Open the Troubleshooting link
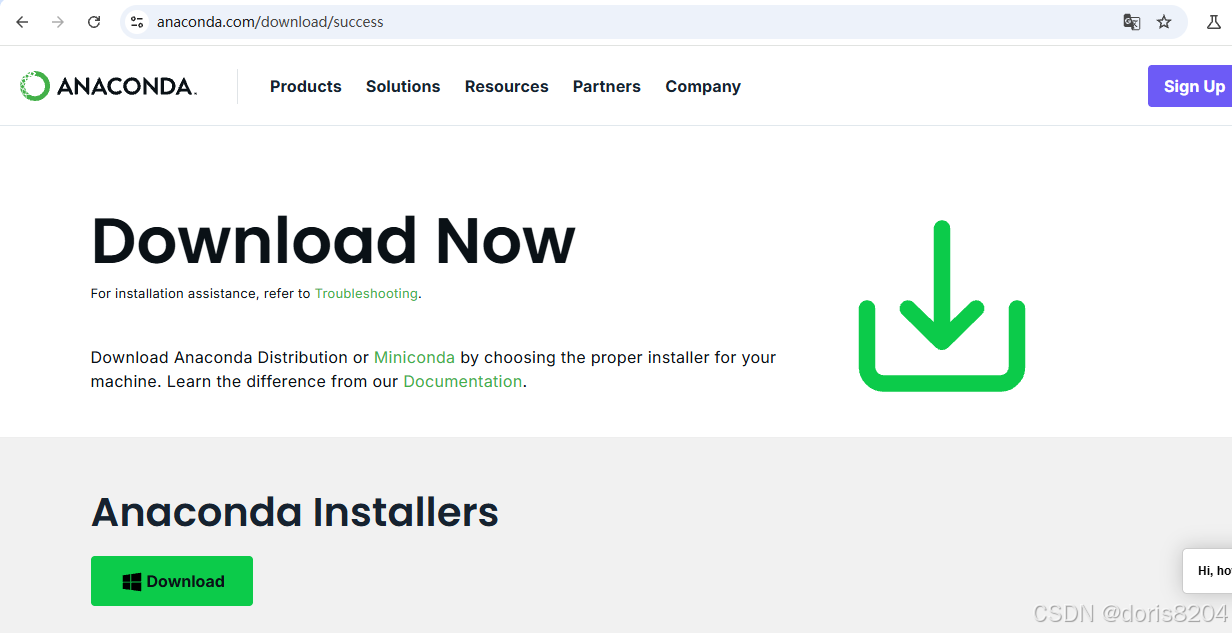Screen dimensions: 1232x633 366,294
